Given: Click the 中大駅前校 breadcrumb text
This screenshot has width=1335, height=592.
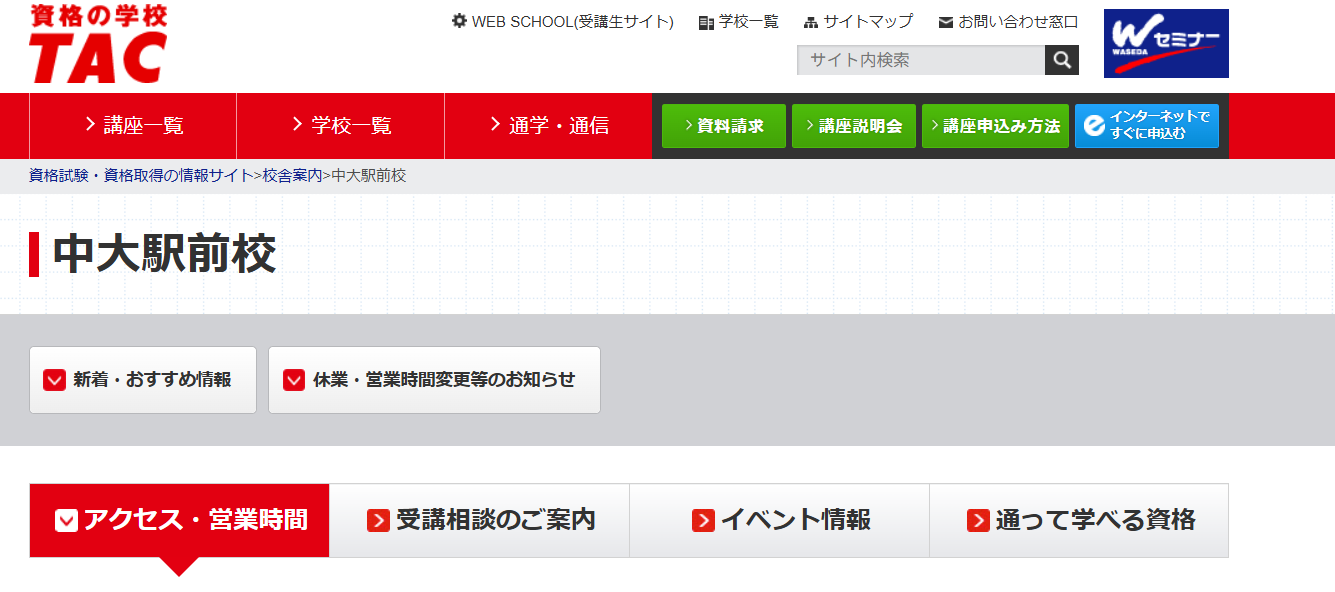Looking at the screenshot, I should 368,175.
